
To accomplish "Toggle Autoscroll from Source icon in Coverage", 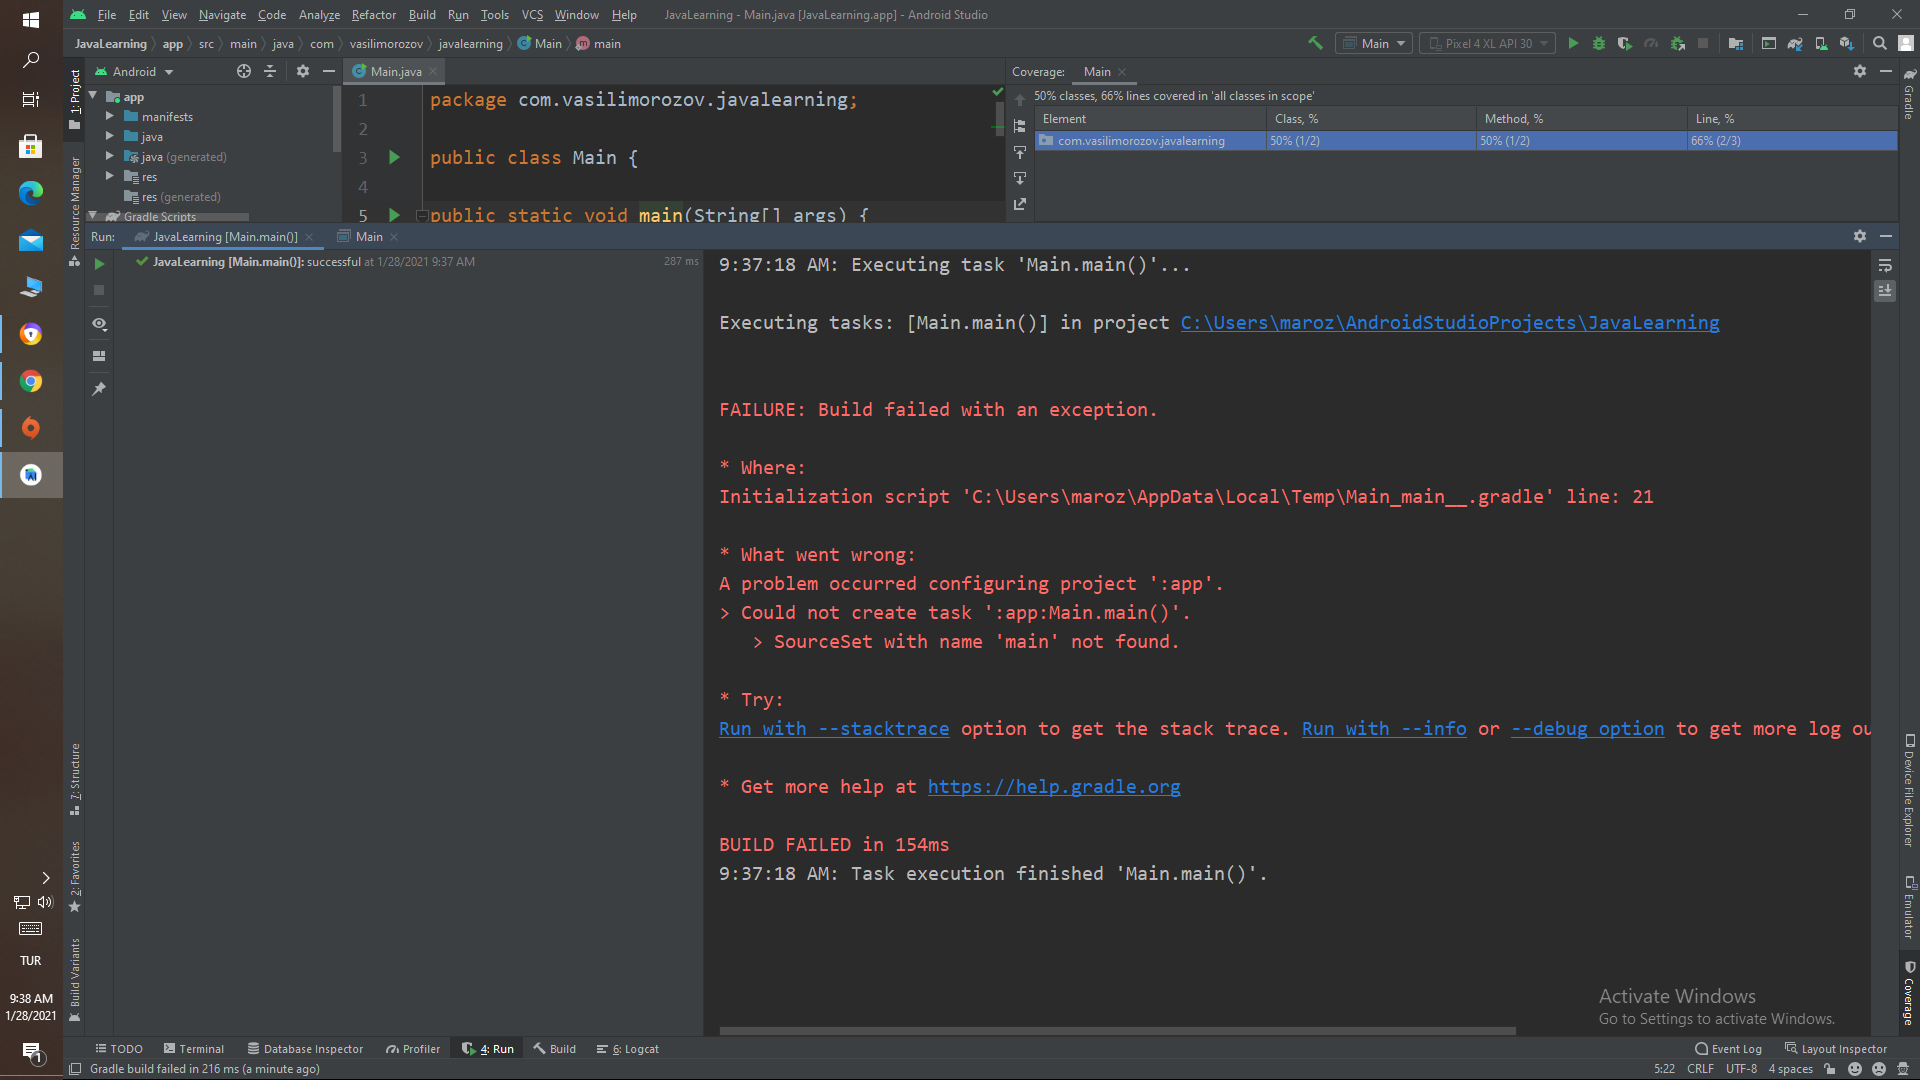I will click(1020, 178).
